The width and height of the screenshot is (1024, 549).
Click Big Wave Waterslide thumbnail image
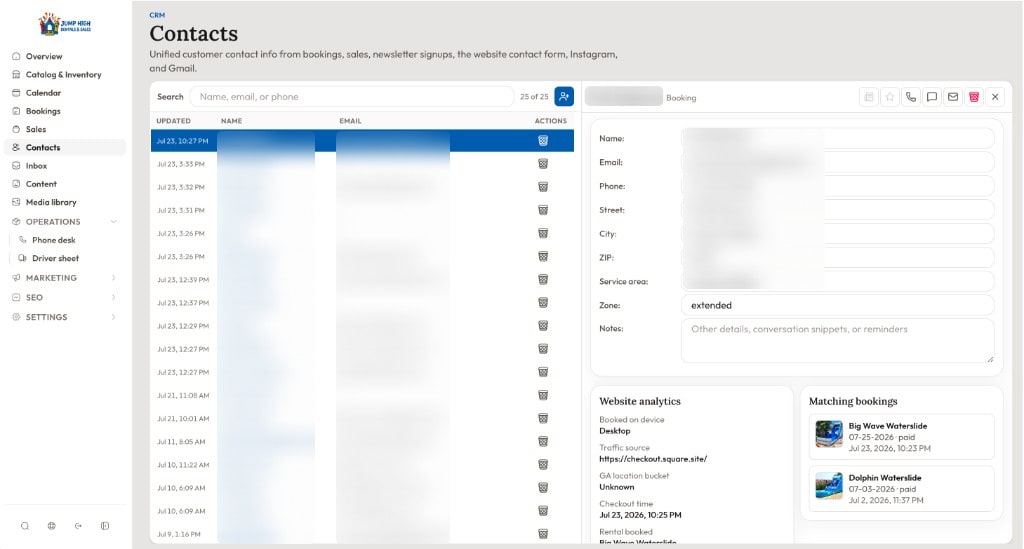(x=829, y=434)
